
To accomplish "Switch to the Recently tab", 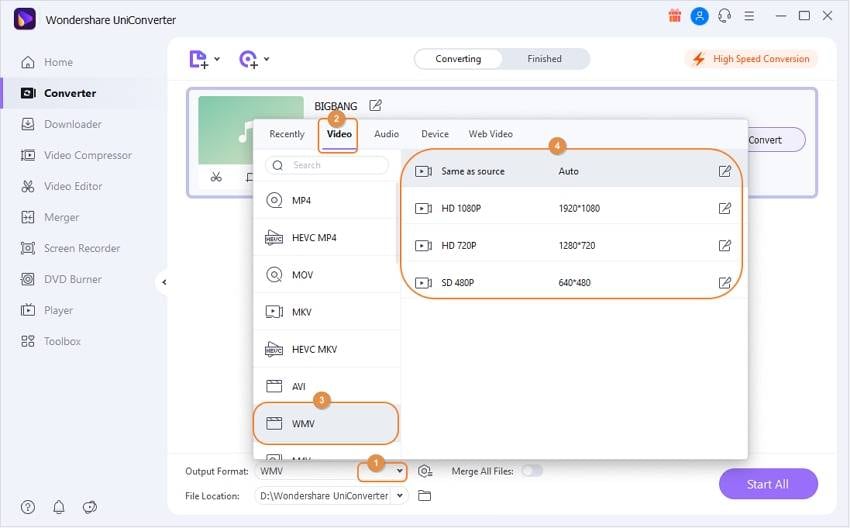I will [x=287, y=134].
